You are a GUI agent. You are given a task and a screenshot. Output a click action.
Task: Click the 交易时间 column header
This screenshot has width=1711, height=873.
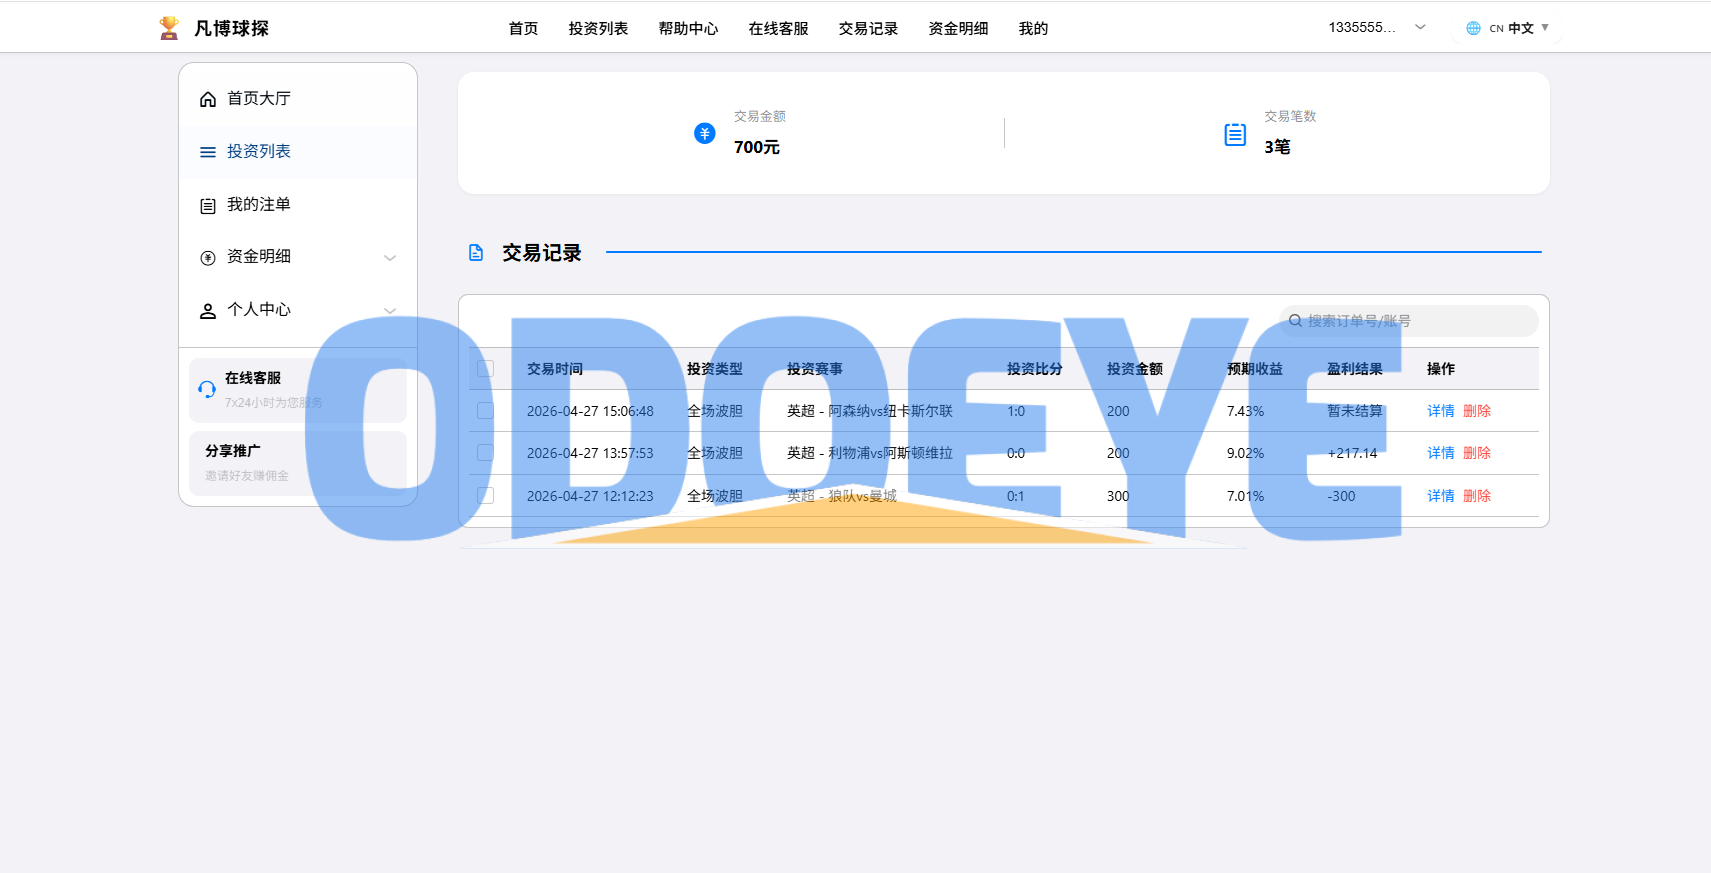pos(555,369)
